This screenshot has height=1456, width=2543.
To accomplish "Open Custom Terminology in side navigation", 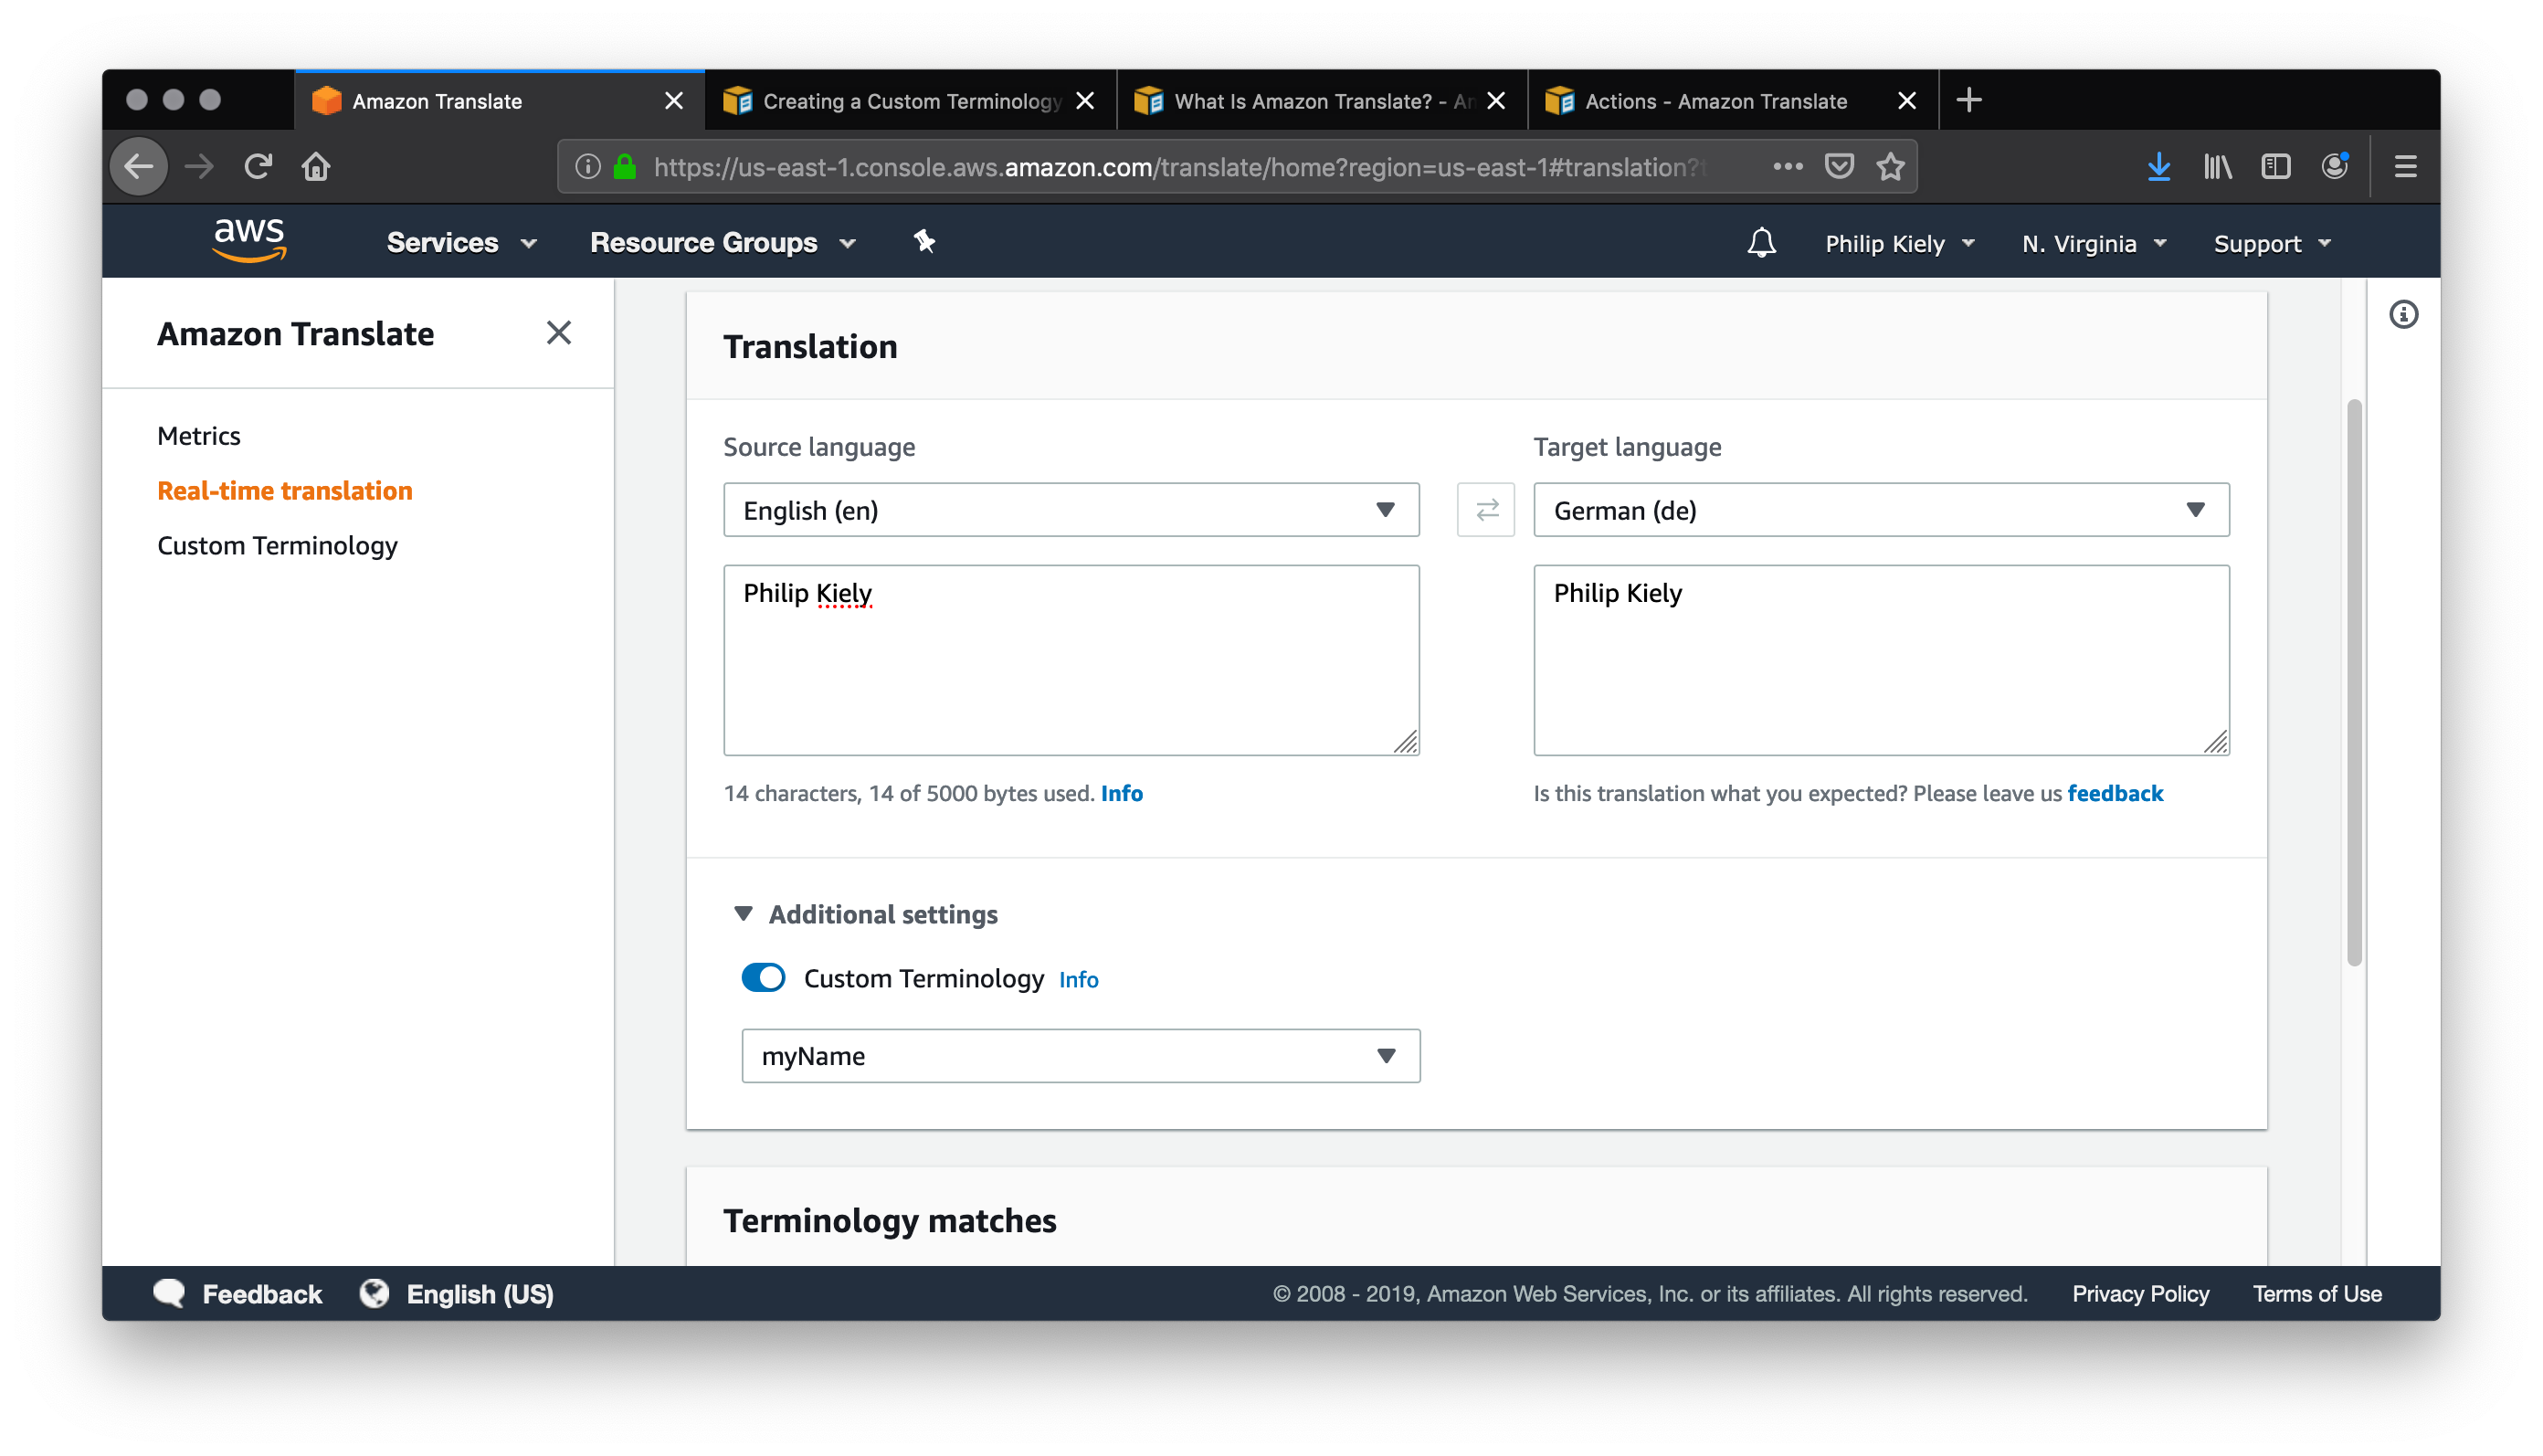I will tap(277, 546).
